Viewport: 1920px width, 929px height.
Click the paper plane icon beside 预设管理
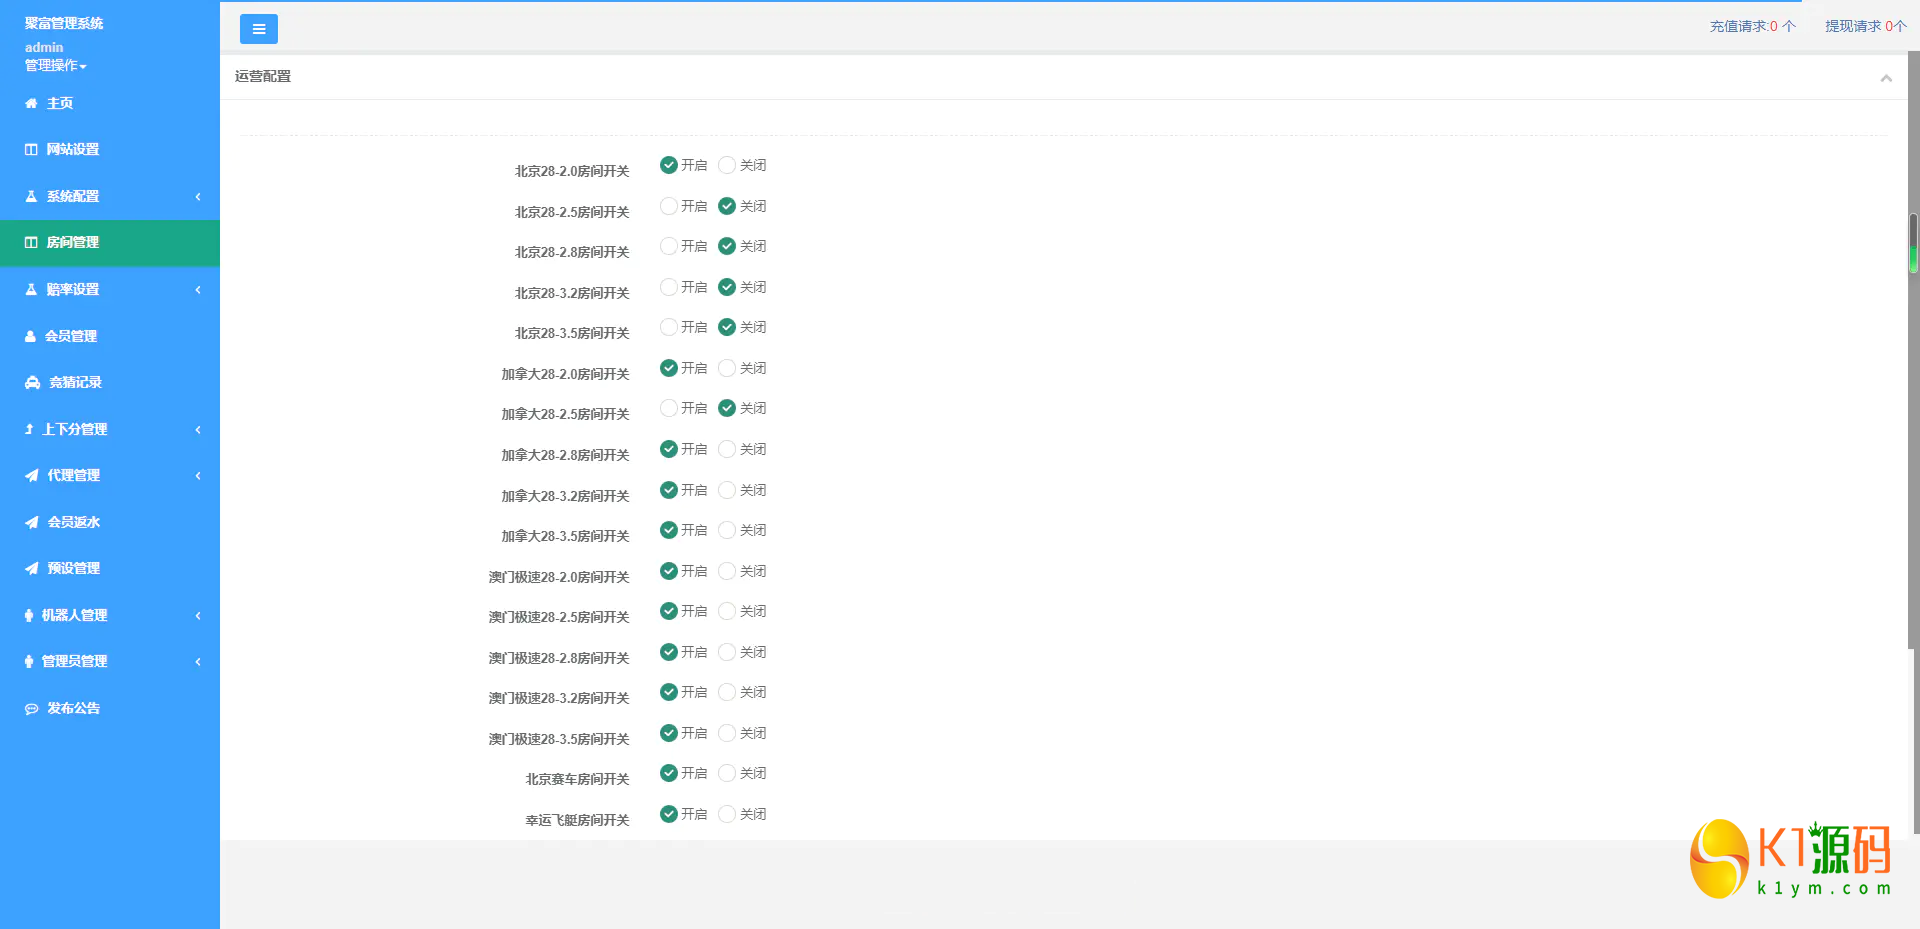tap(32, 568)
